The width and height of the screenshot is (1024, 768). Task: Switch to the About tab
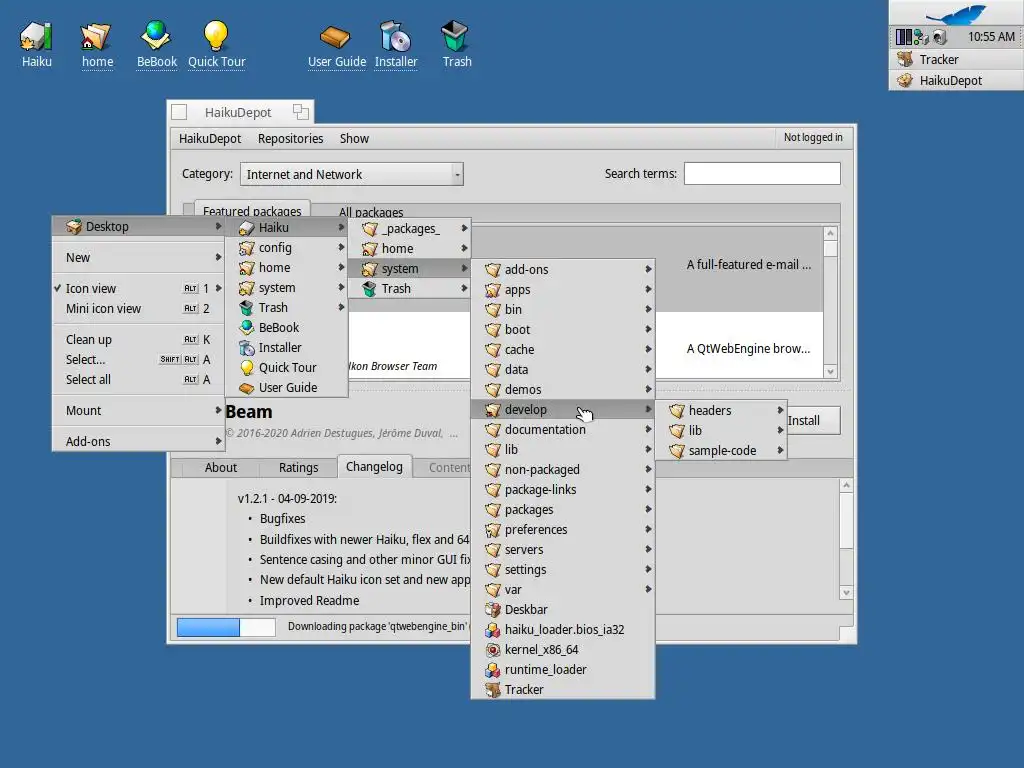click(221, 468)
